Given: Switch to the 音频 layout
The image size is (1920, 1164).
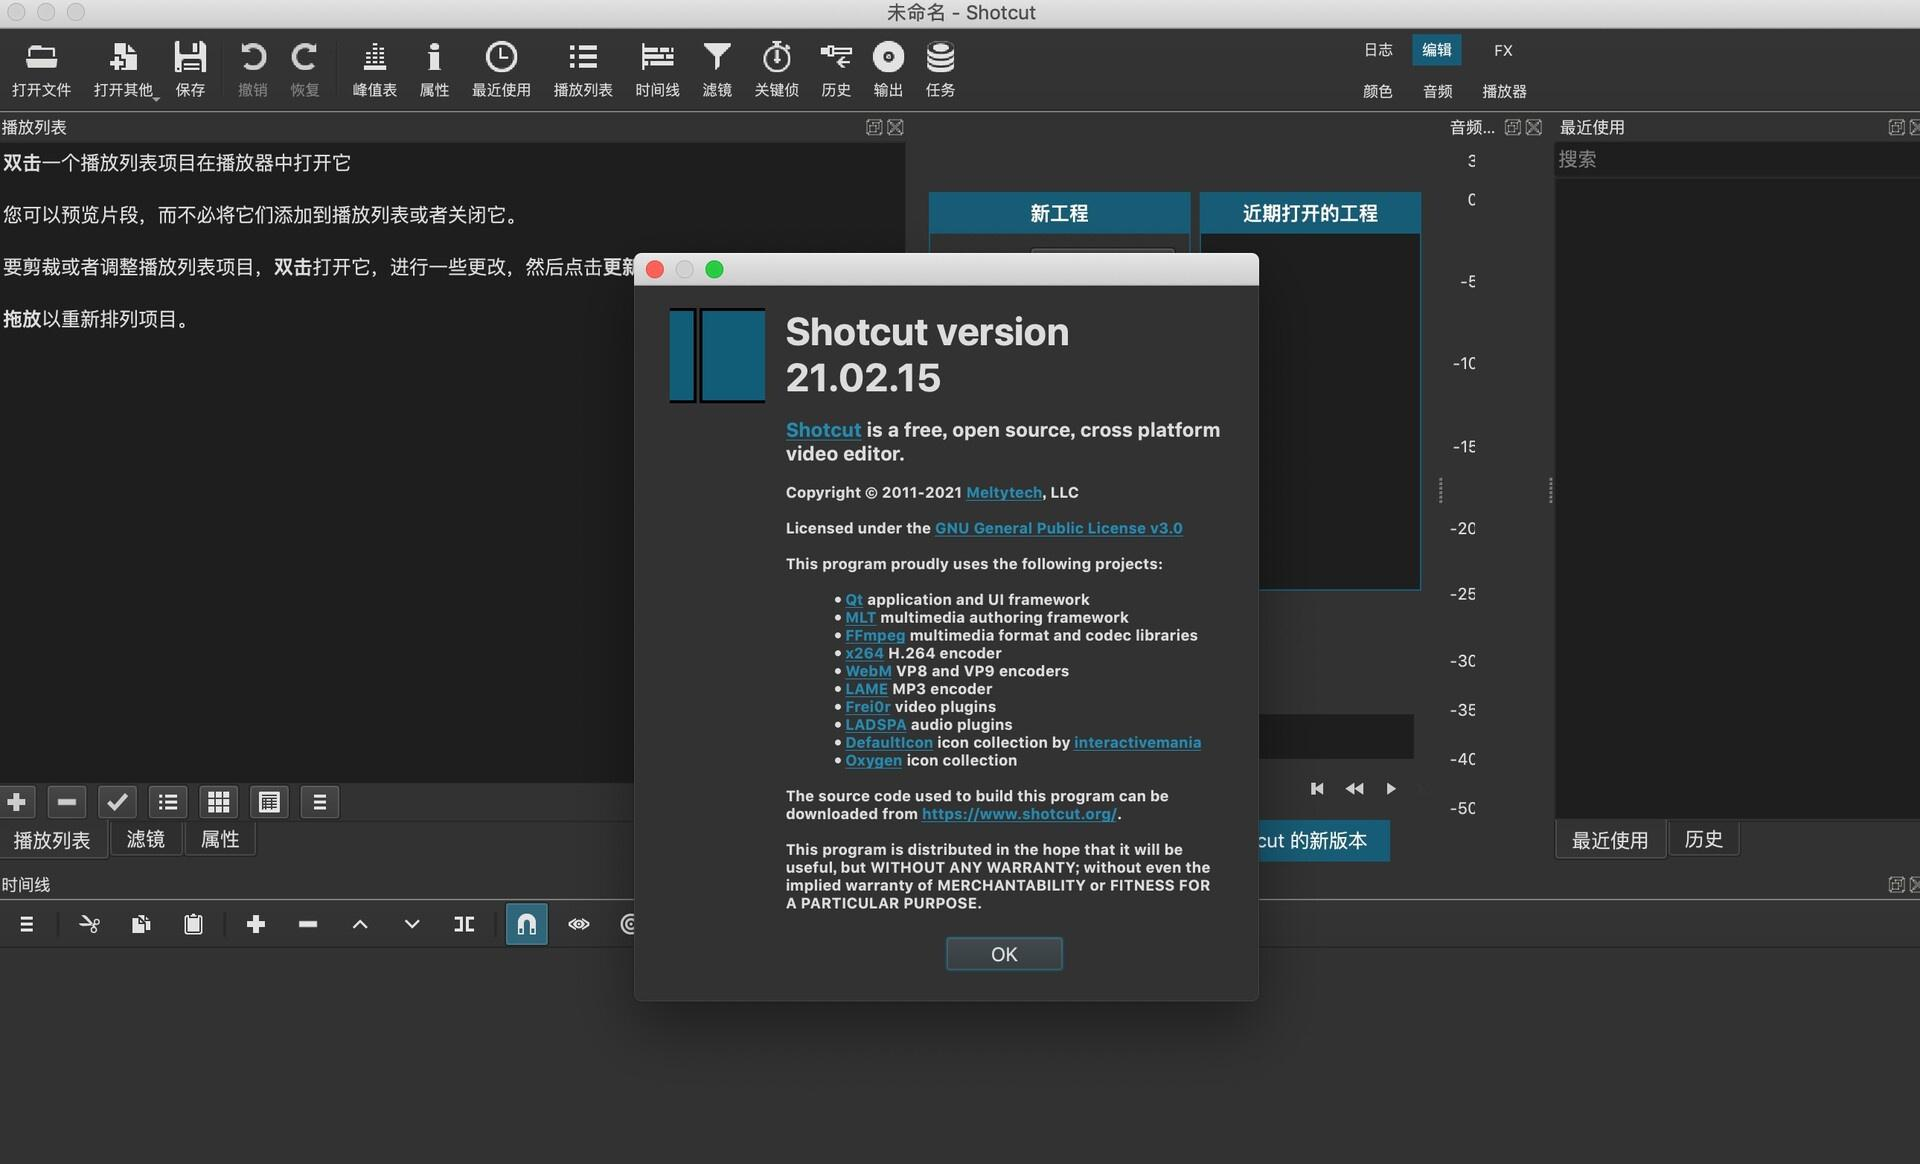Looking at the screenshot, I should click(1438, 91).
